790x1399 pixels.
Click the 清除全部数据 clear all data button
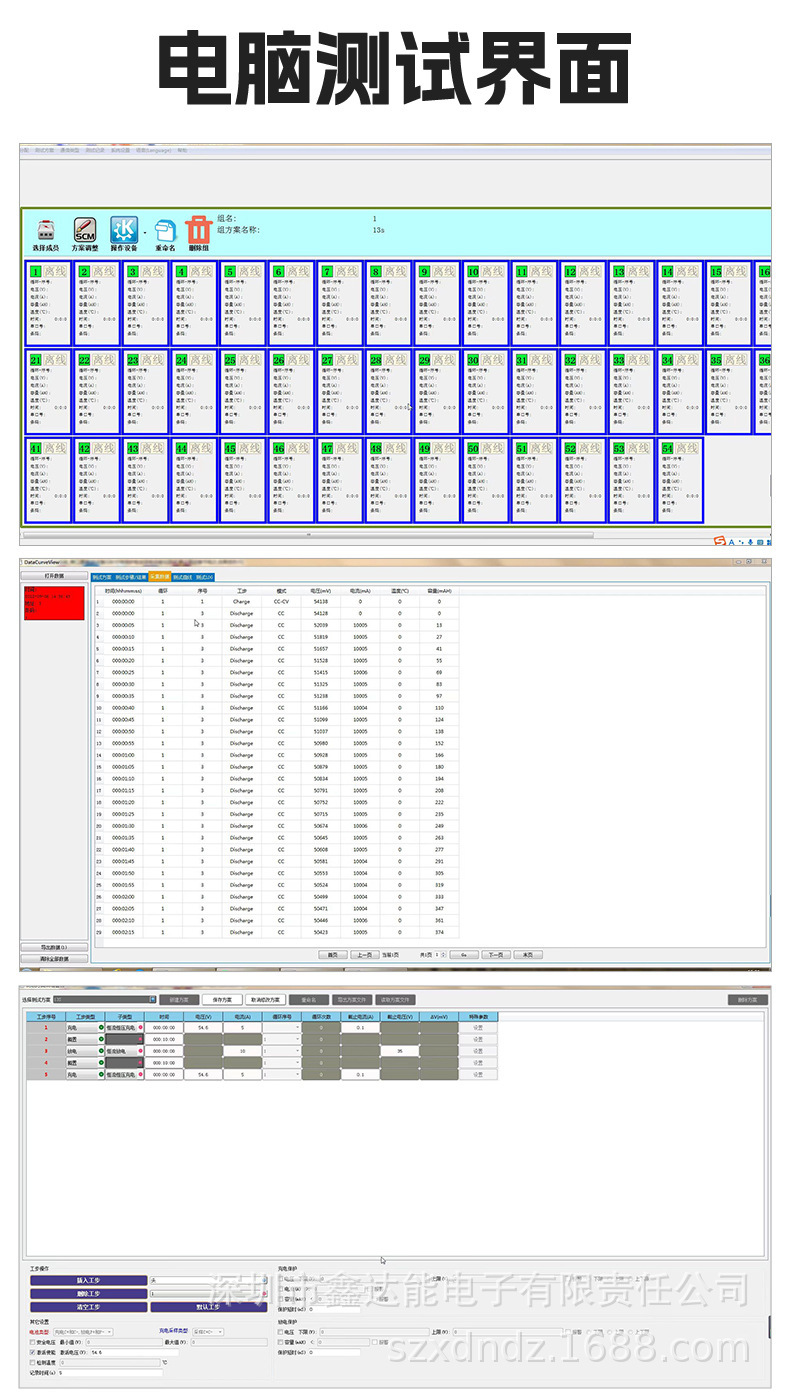(54, 959)
